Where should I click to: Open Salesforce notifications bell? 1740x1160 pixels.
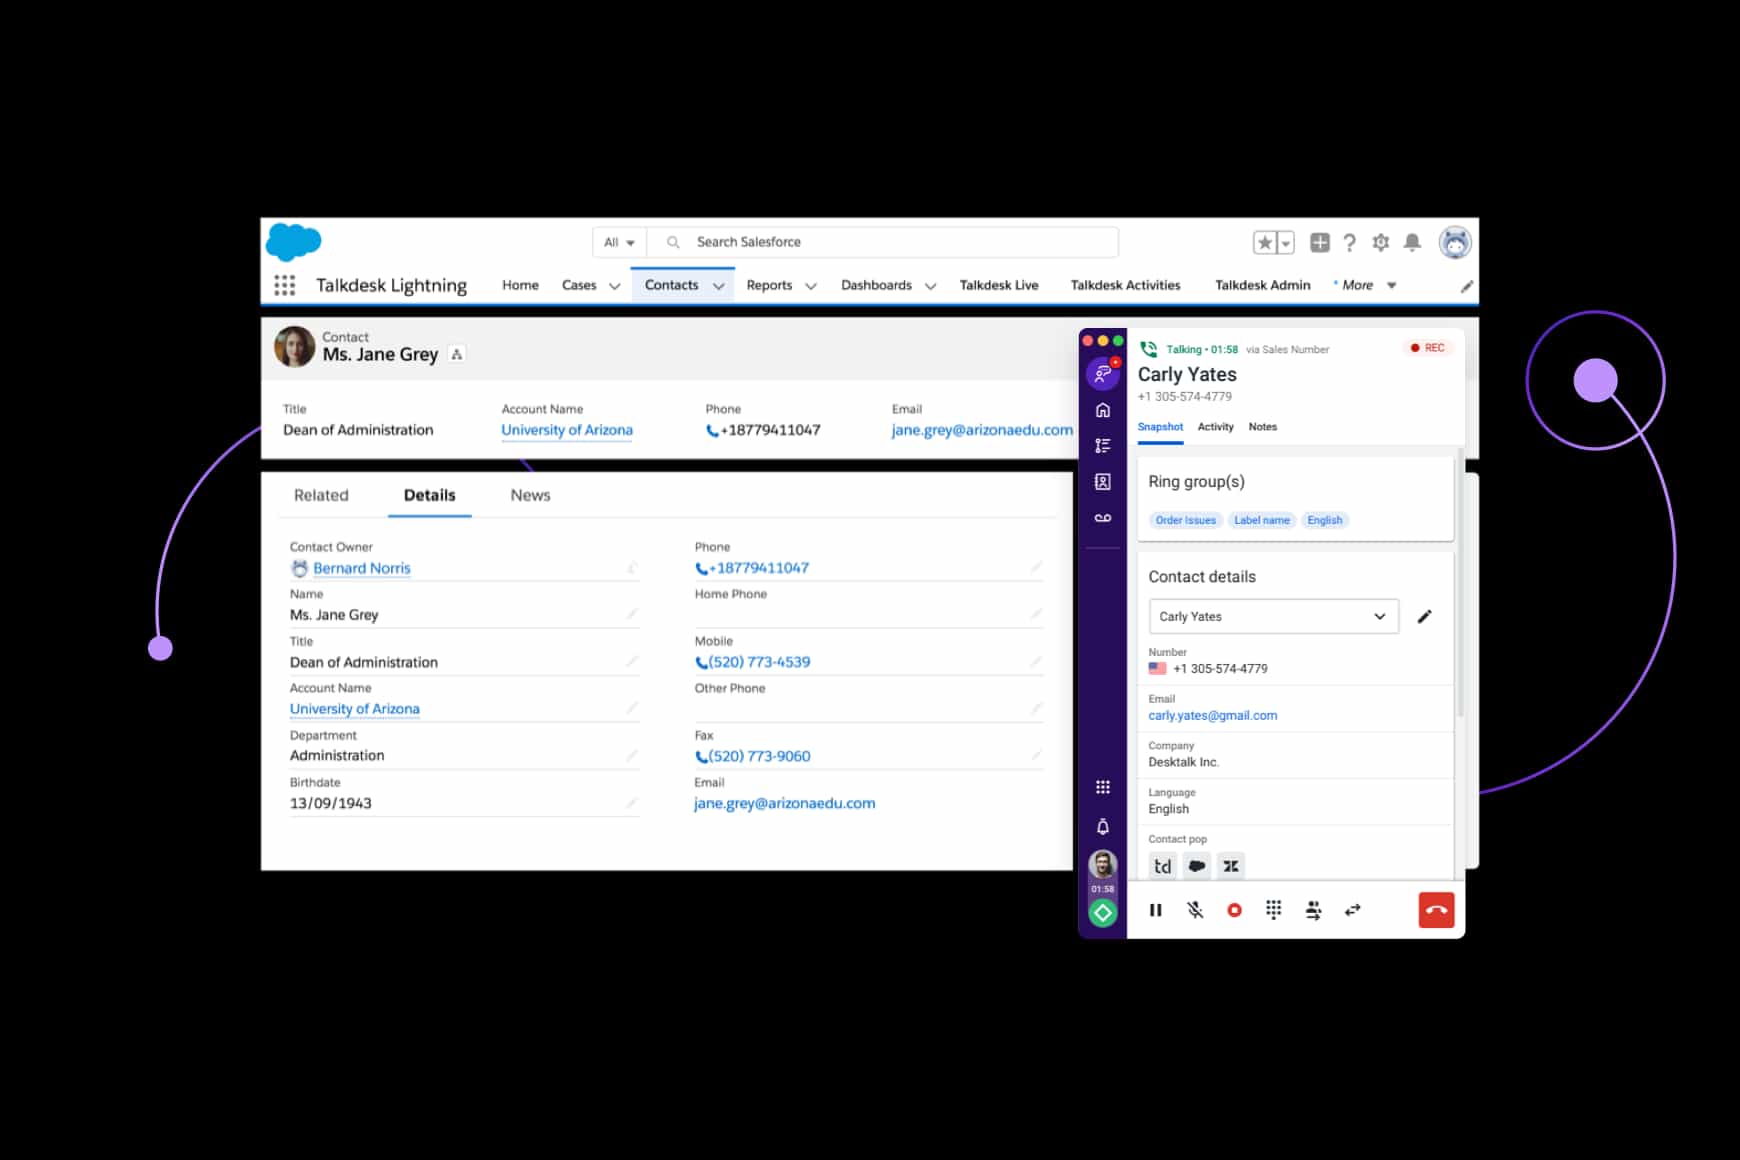click(1412, 242)
